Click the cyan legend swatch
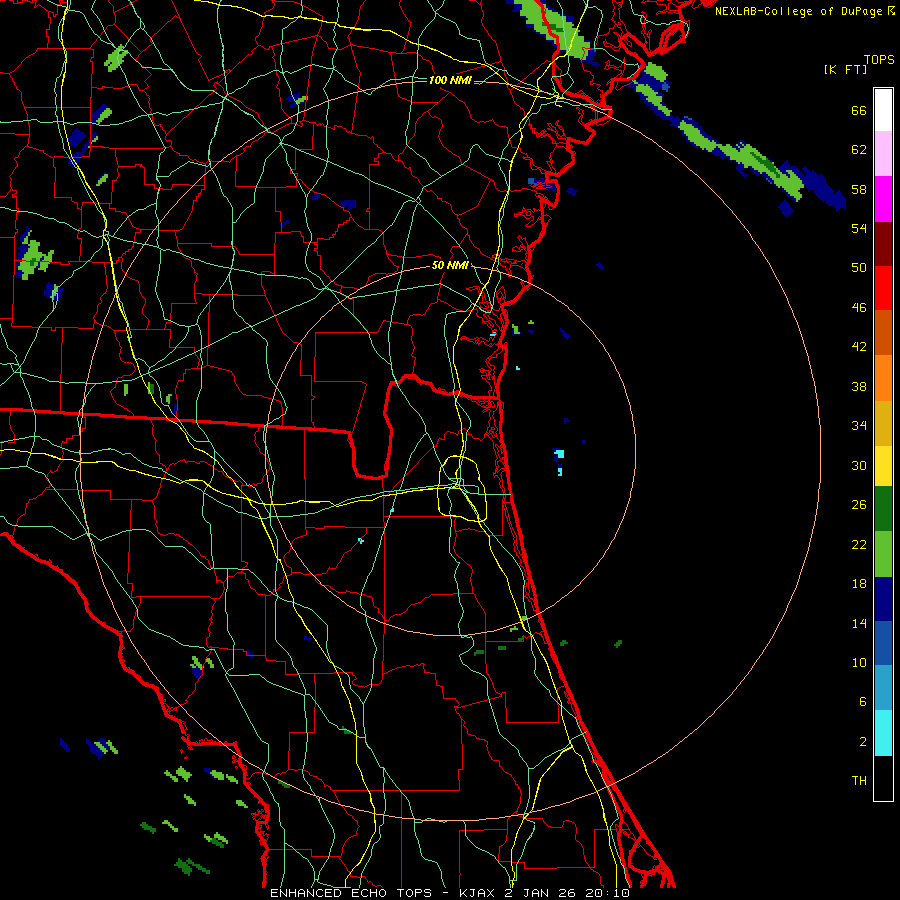Screen dimensions: 900x900 point(883,733)
